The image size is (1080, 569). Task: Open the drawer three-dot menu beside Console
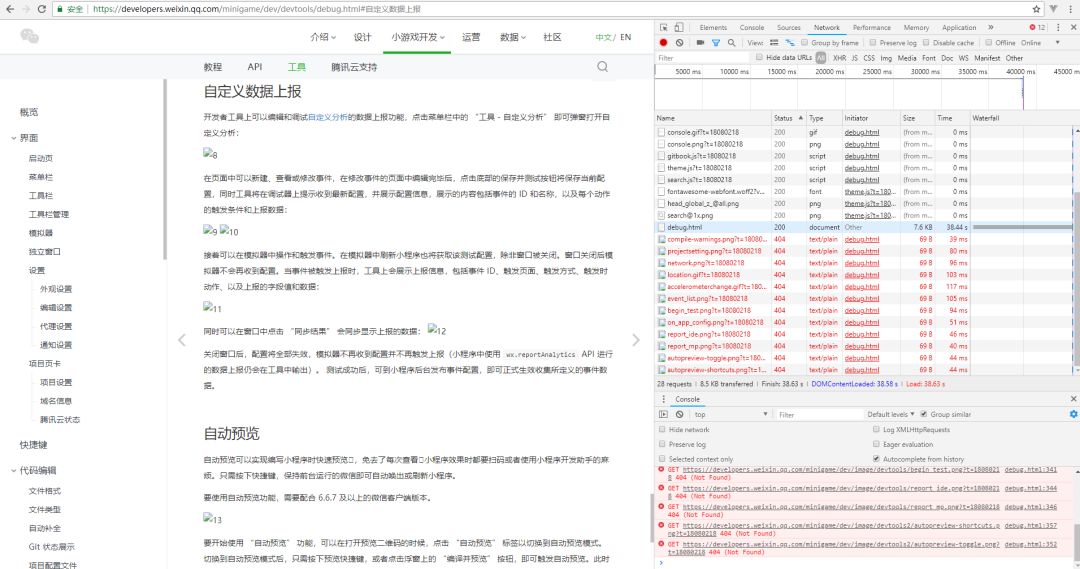[663, 399]
